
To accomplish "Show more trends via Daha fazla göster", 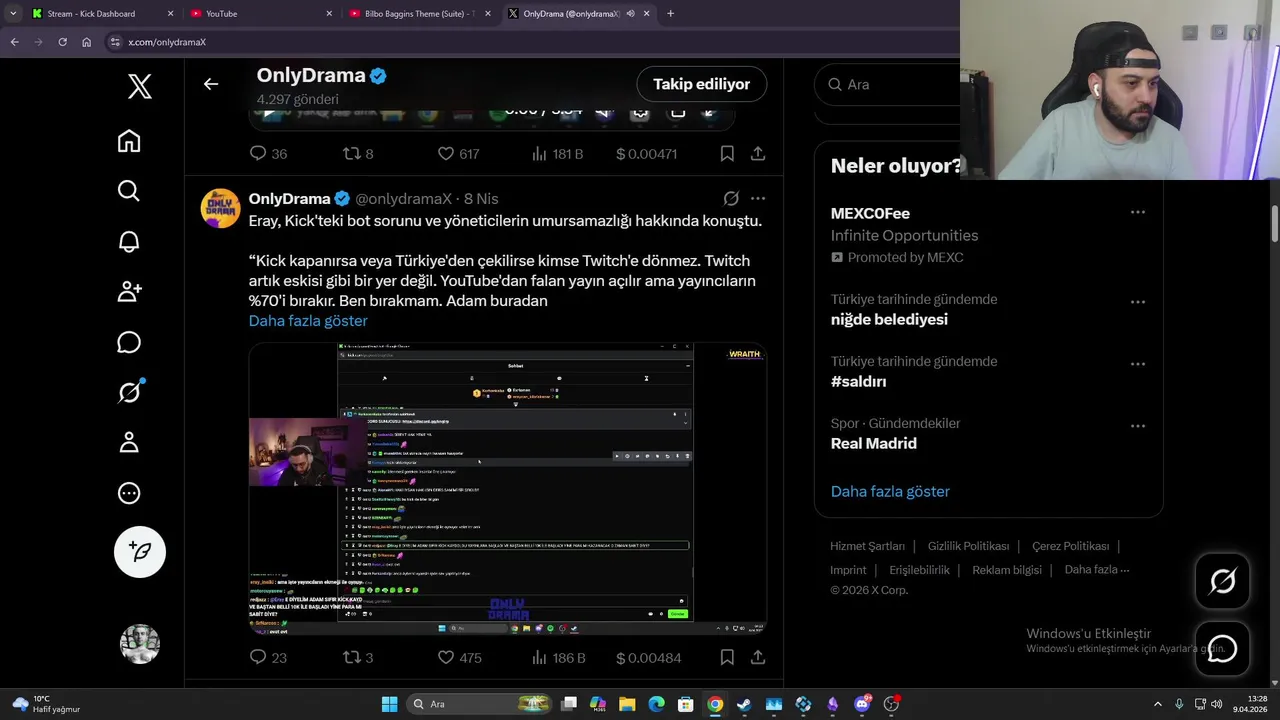I will pos(890,491).
